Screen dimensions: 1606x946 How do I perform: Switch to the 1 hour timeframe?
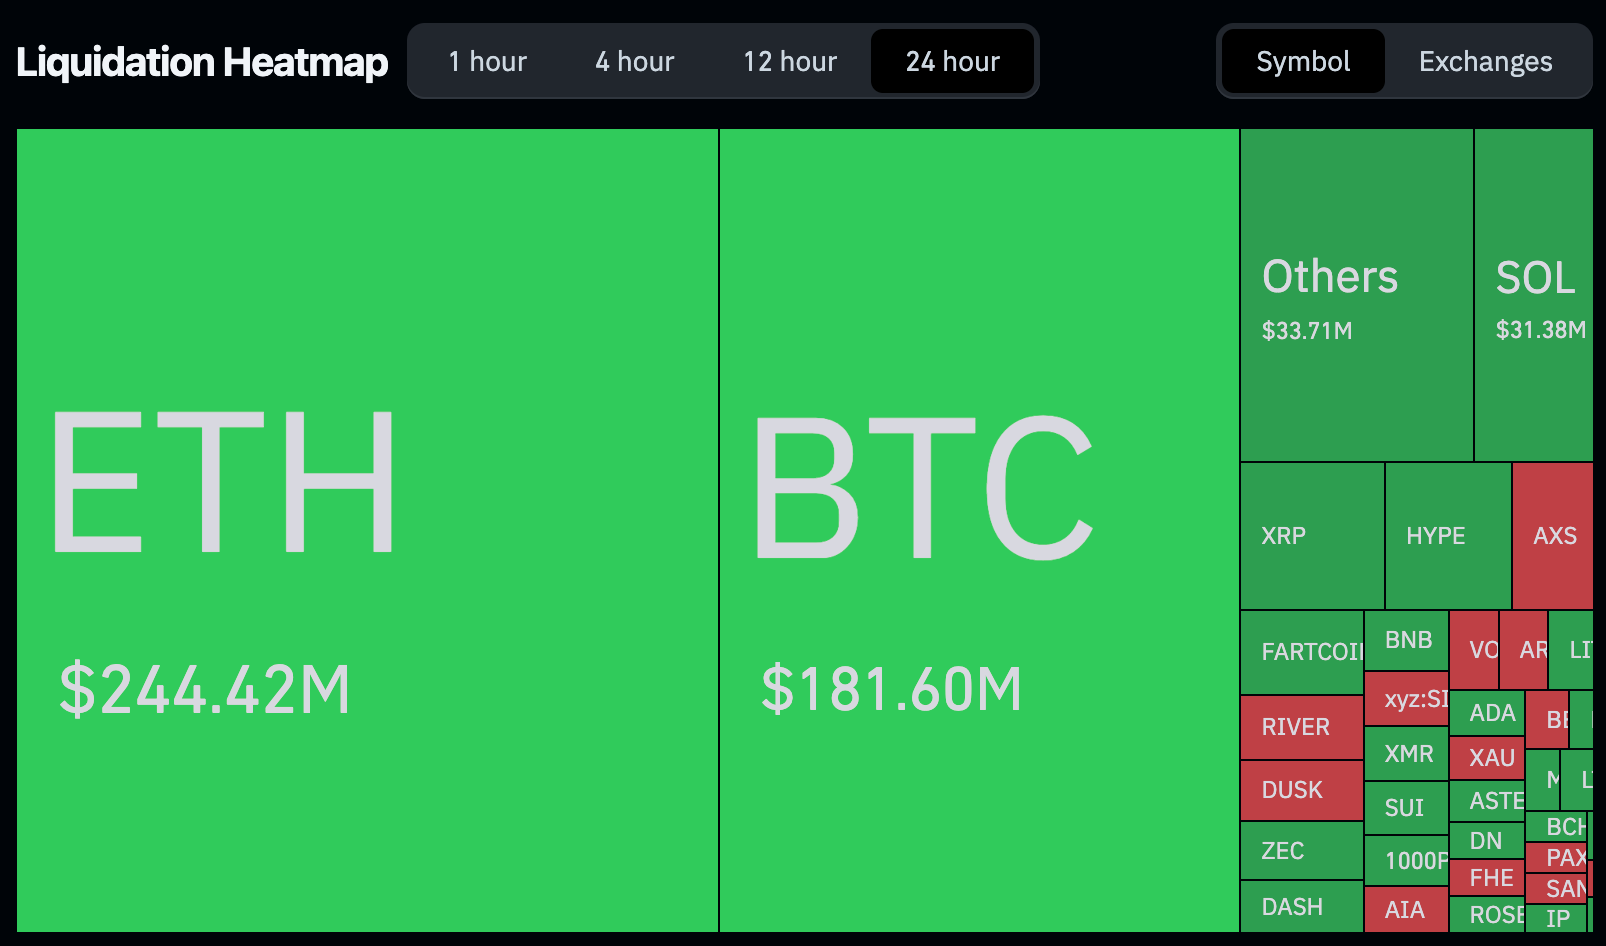tap(487, 62)
